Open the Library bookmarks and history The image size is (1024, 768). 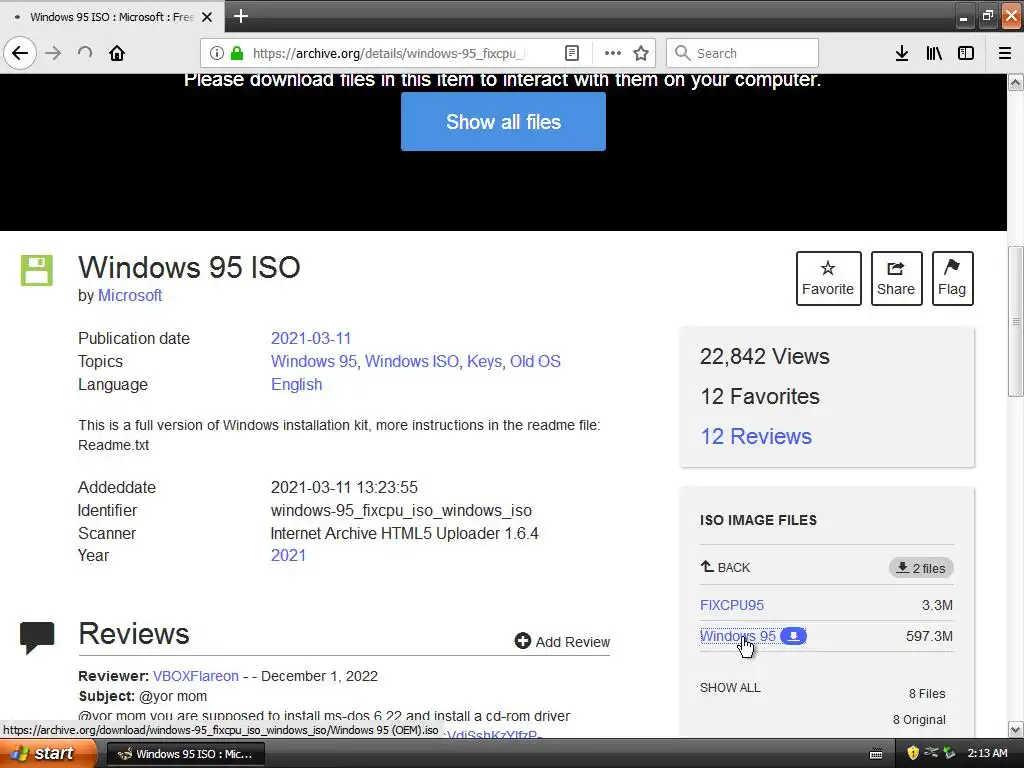934,53
